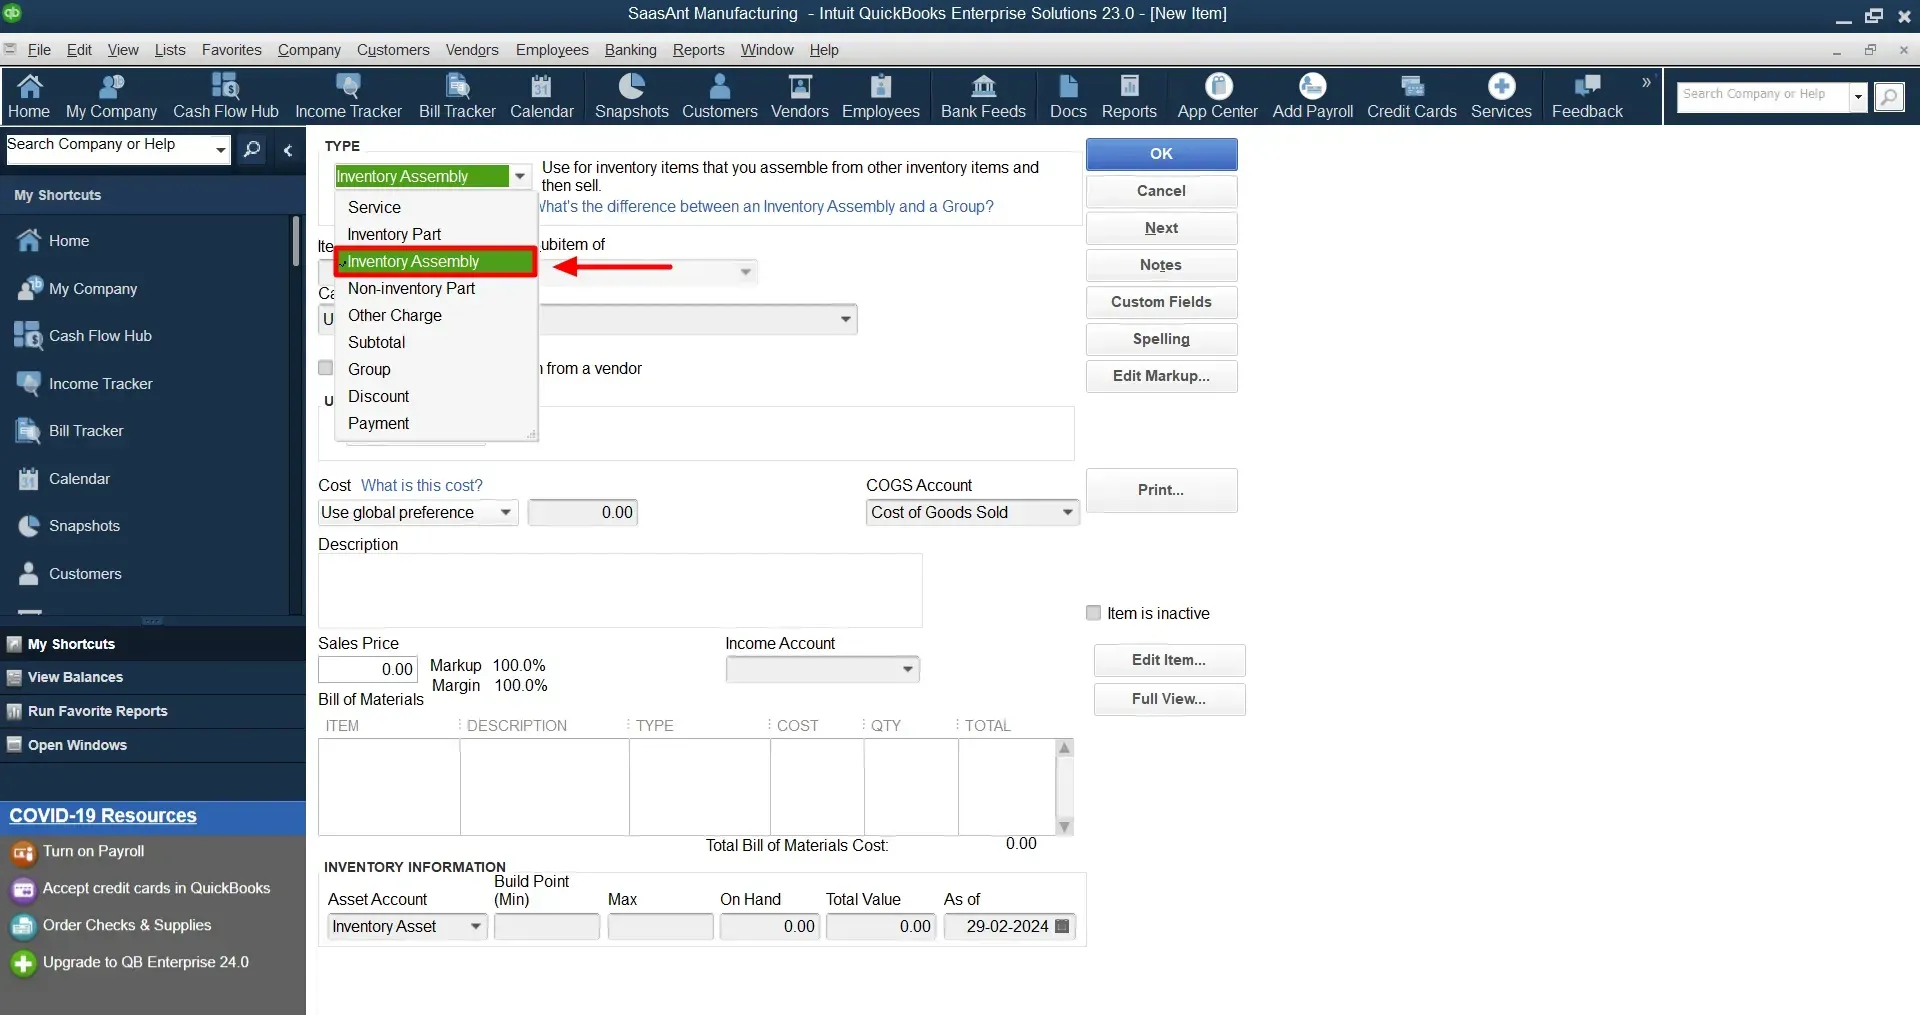Open Bill Tracker from the icon bar
This screenshot has height=1015, width=1920.
click(x=457, y=97)
